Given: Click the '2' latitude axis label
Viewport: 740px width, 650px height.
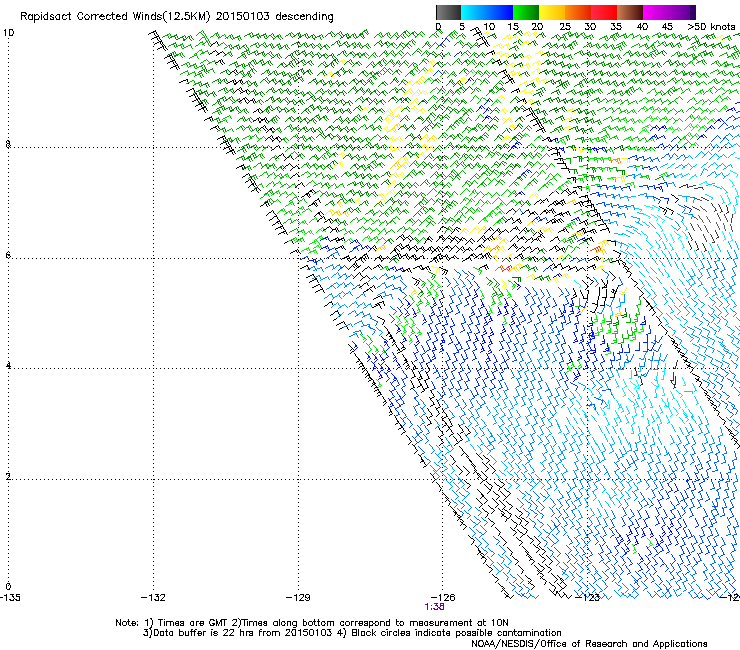Looking at the screenshot, I should click(x=8, y=477).
